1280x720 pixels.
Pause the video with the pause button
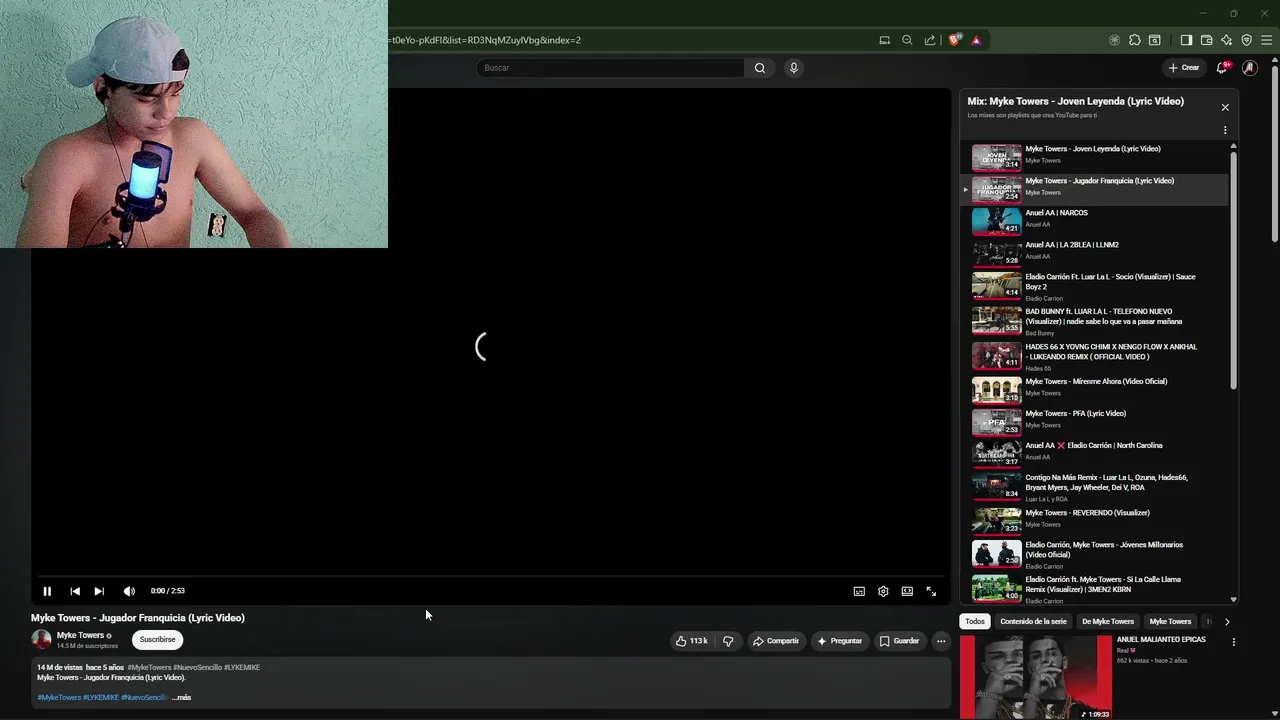(47, 591)
